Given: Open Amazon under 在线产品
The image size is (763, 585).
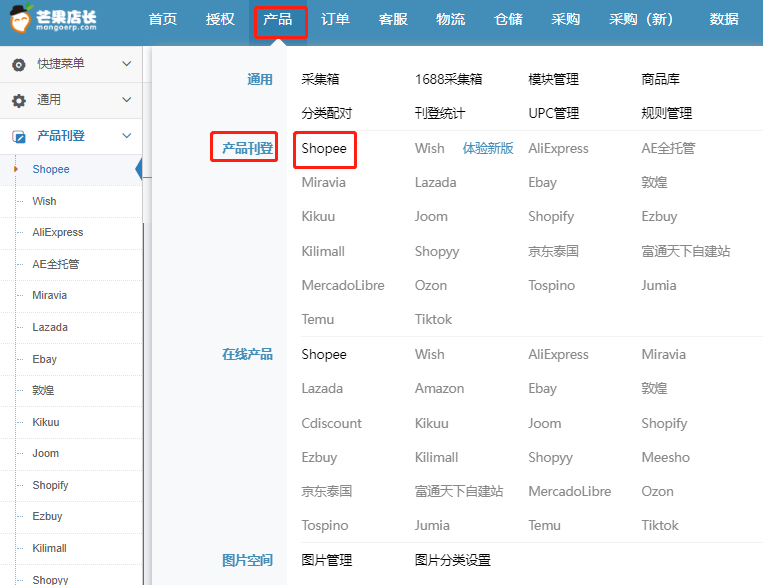Looking at the screenshot, I should coord(439,388).
